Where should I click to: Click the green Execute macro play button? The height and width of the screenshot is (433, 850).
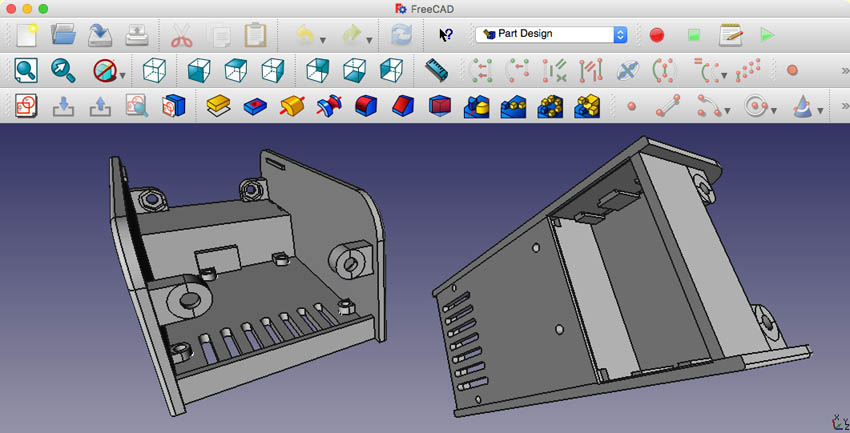click(x=766, y=34)
